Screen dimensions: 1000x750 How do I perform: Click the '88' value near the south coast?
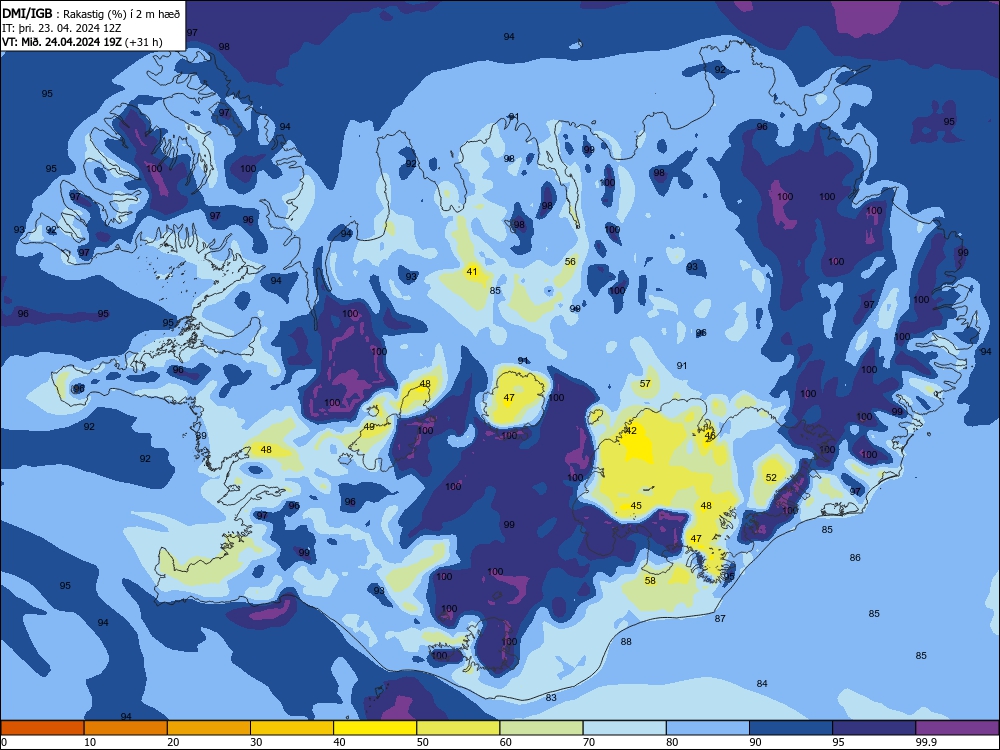pos(626,642)
